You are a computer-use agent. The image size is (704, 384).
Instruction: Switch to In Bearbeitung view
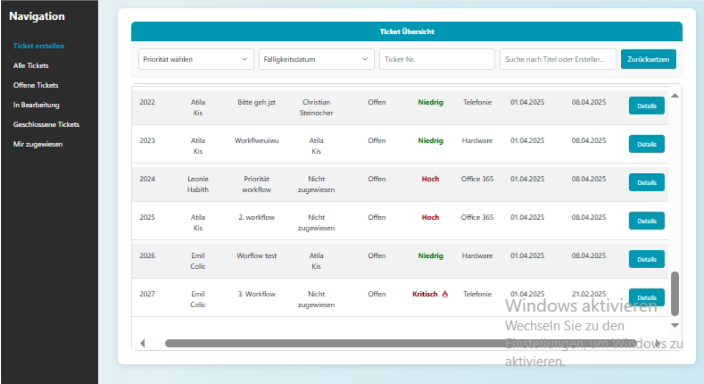[36, 105]
